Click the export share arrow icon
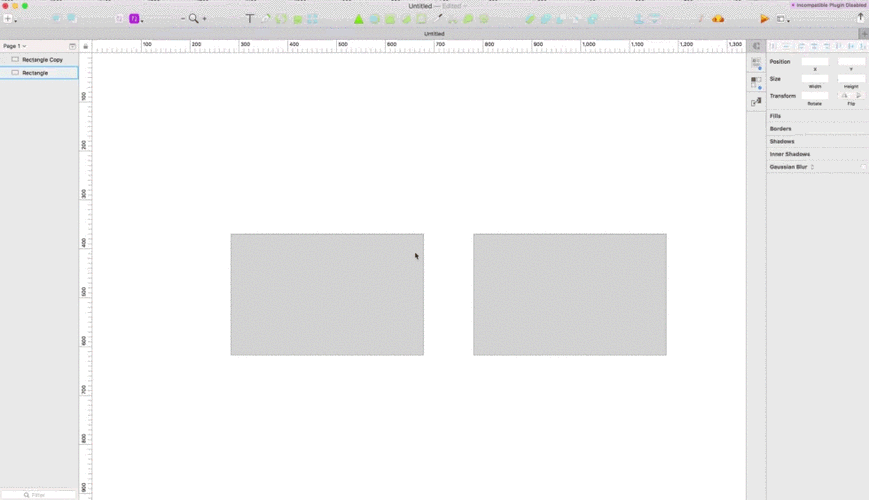Image resolution: width=869 pixels, height=500 pixels. pos(861,18)
